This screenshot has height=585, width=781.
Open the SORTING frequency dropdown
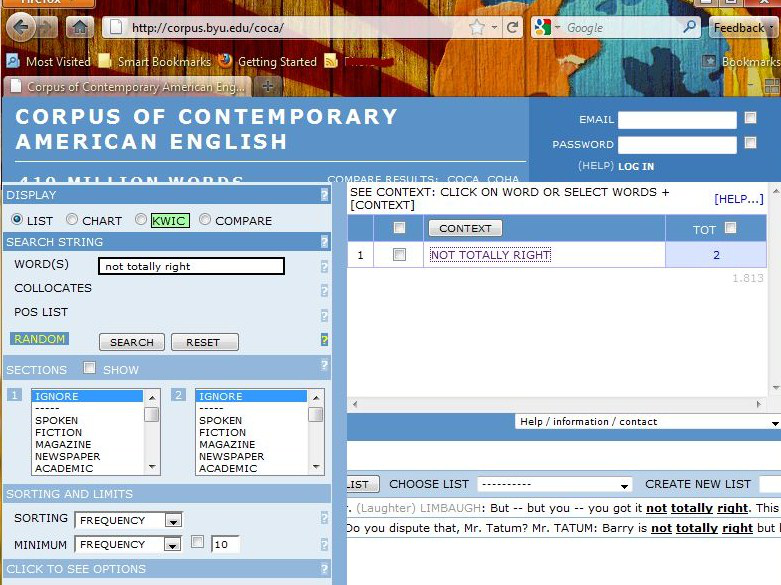tap(173, 520)
